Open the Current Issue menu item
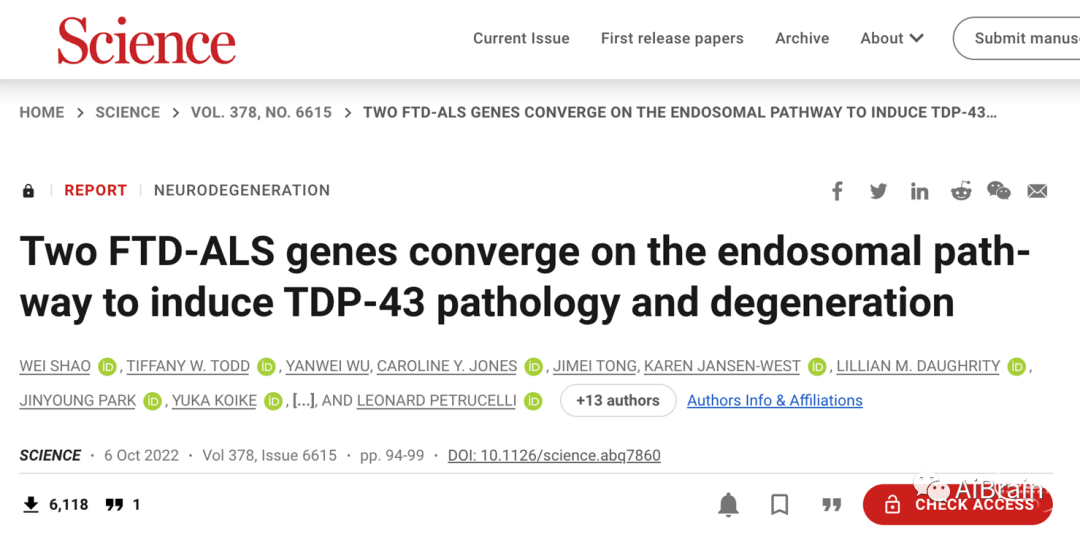The width and height of the screenshot is (1080, 534). [521, 39]
